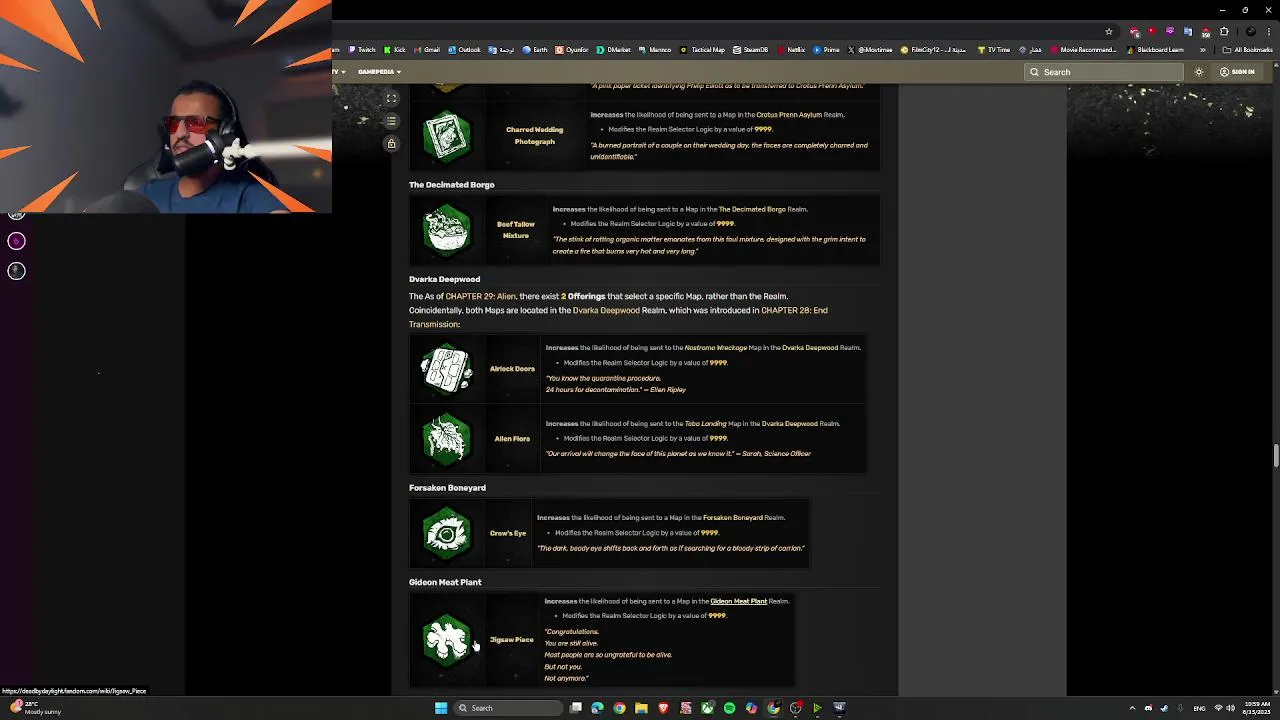Follow the CHAPTER 29: Alien link

481,296
